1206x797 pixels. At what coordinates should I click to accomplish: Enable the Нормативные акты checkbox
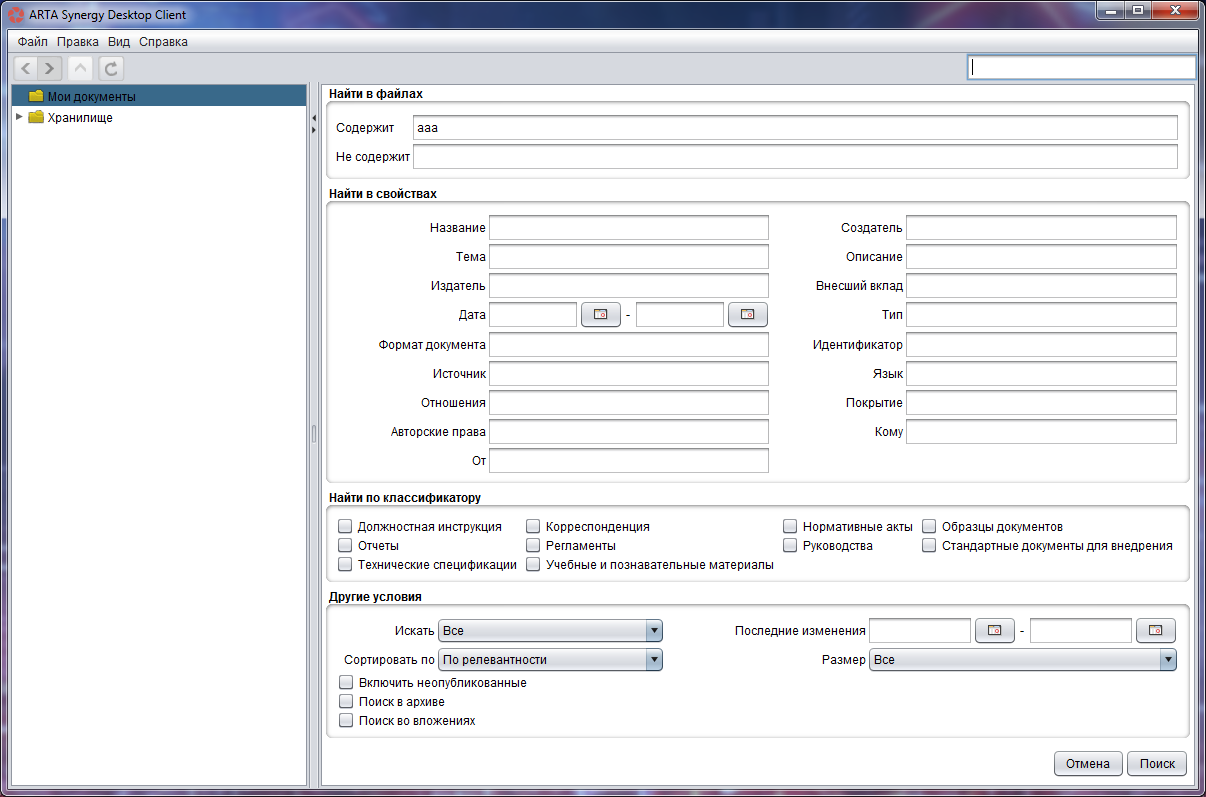pyautogui.click(x=790, y=526)
